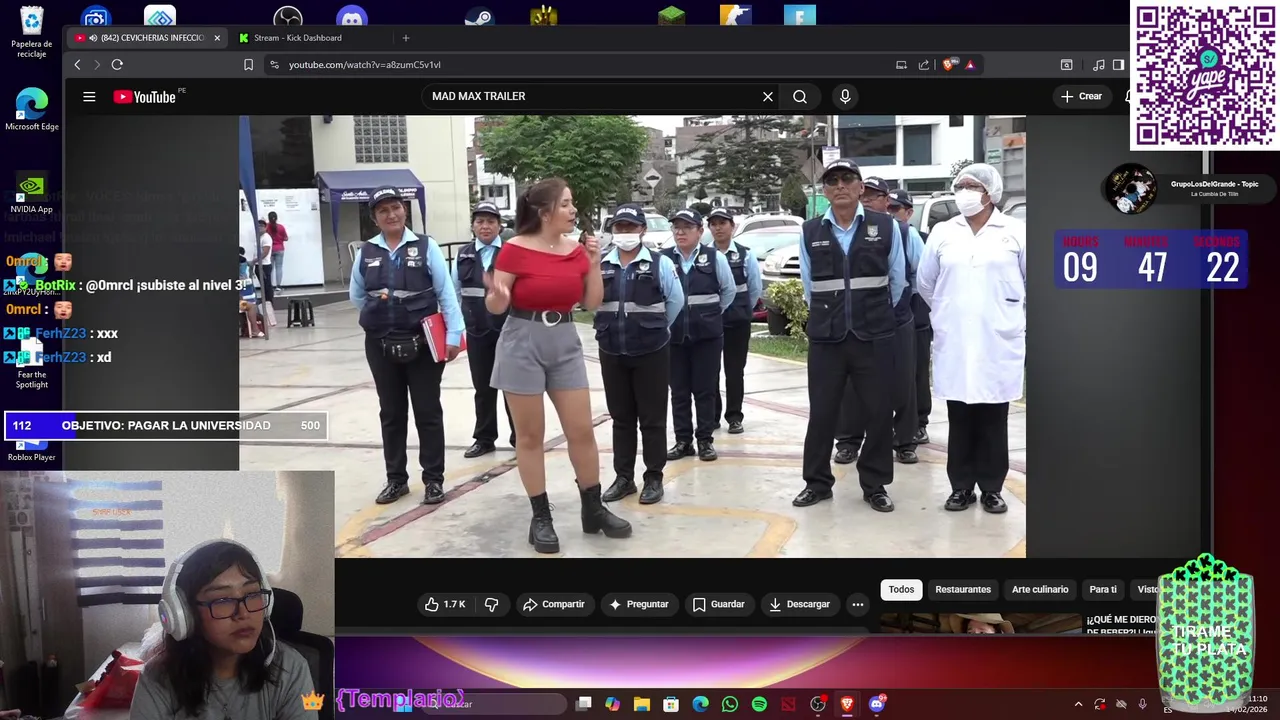Image resolution: width=1280 pixels, height=720 pixels.
Task: Open the YouTube hamburger guide menu
Action: coord(89,97)
